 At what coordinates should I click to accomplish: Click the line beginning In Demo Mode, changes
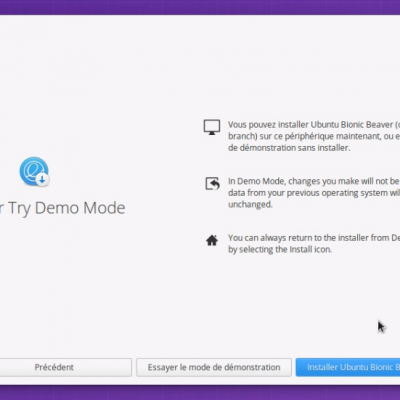click(314, 181)
